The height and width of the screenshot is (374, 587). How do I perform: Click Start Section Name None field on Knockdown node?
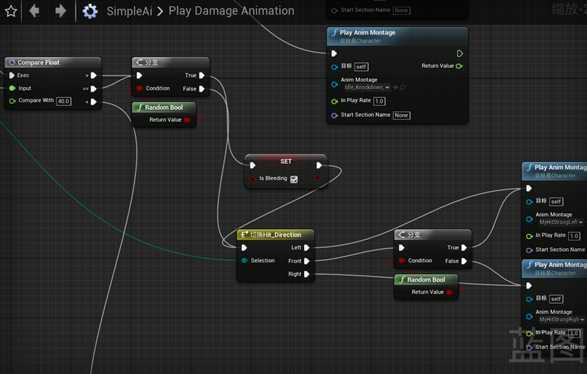tap(401, 115)
